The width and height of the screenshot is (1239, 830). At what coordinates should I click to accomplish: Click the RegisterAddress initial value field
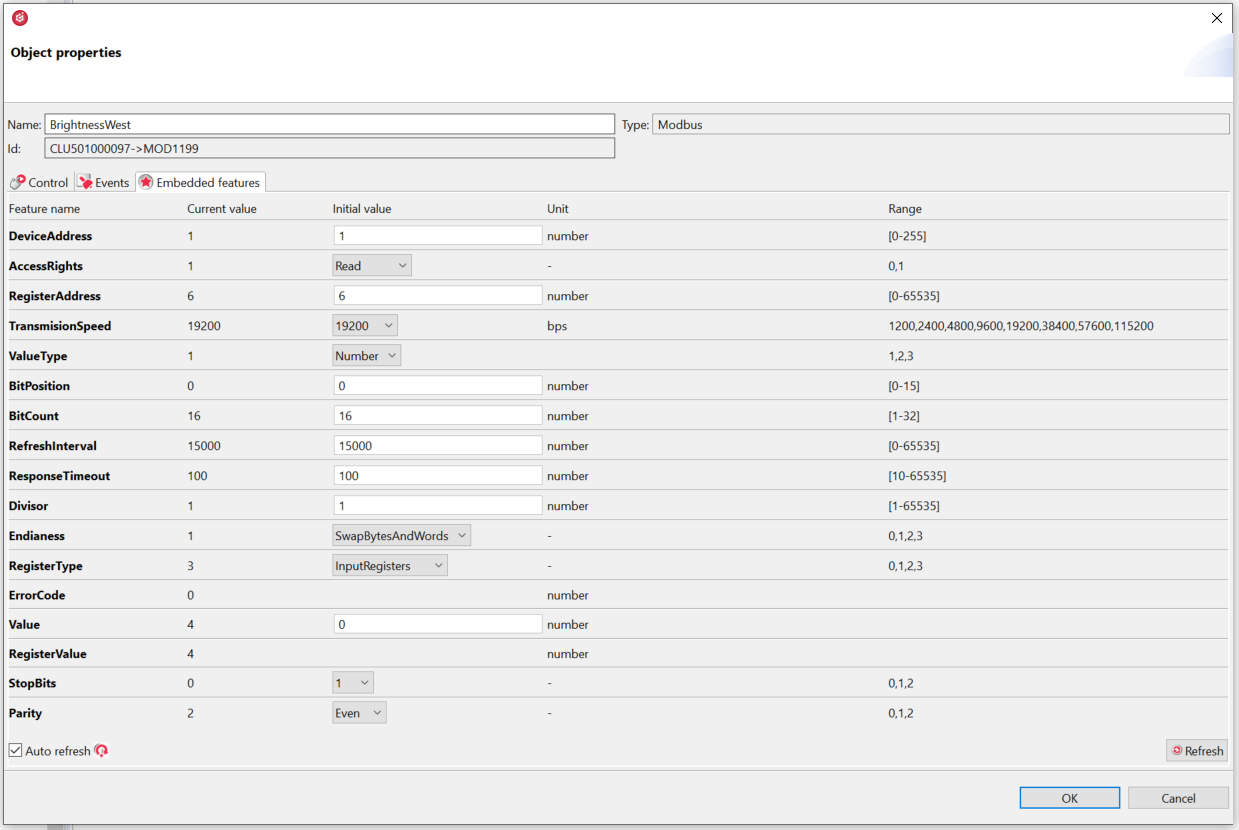[438, 296]
